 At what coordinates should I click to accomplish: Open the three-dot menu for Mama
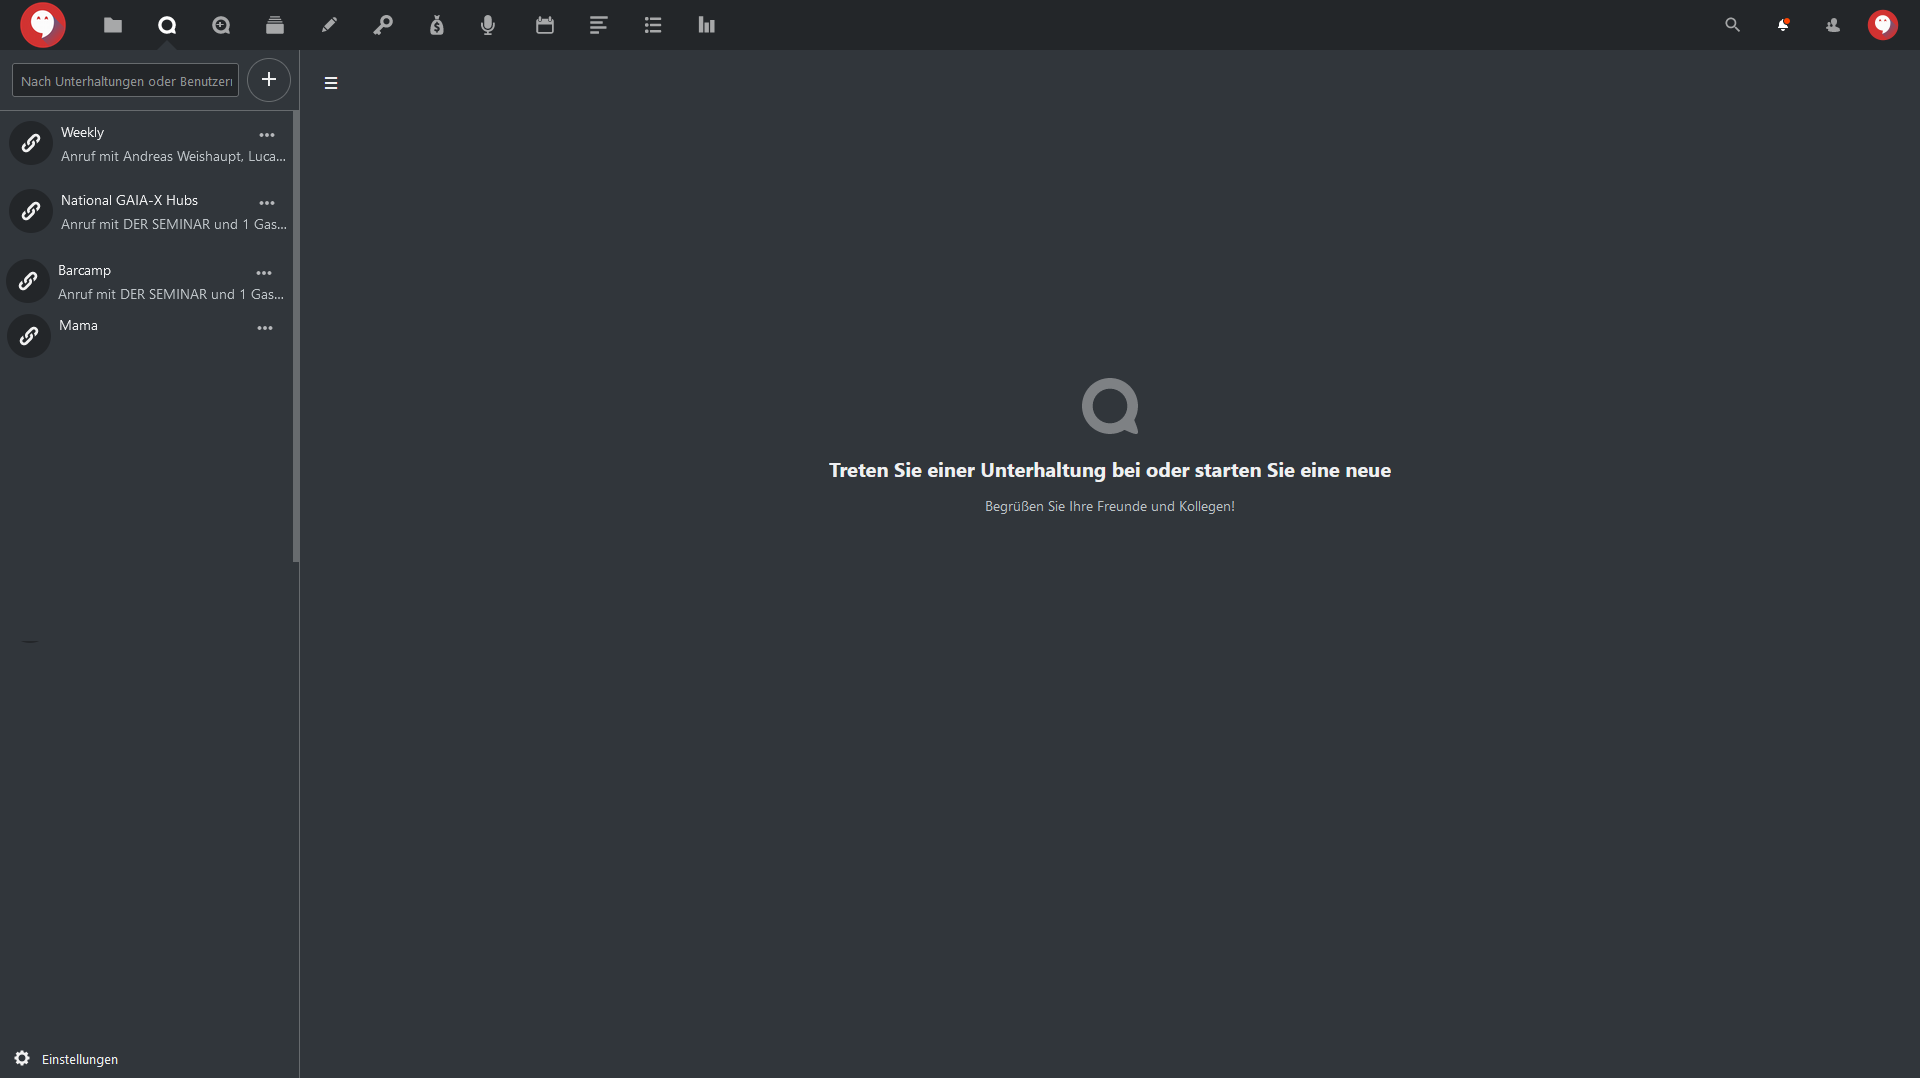[x=265, y=328]
